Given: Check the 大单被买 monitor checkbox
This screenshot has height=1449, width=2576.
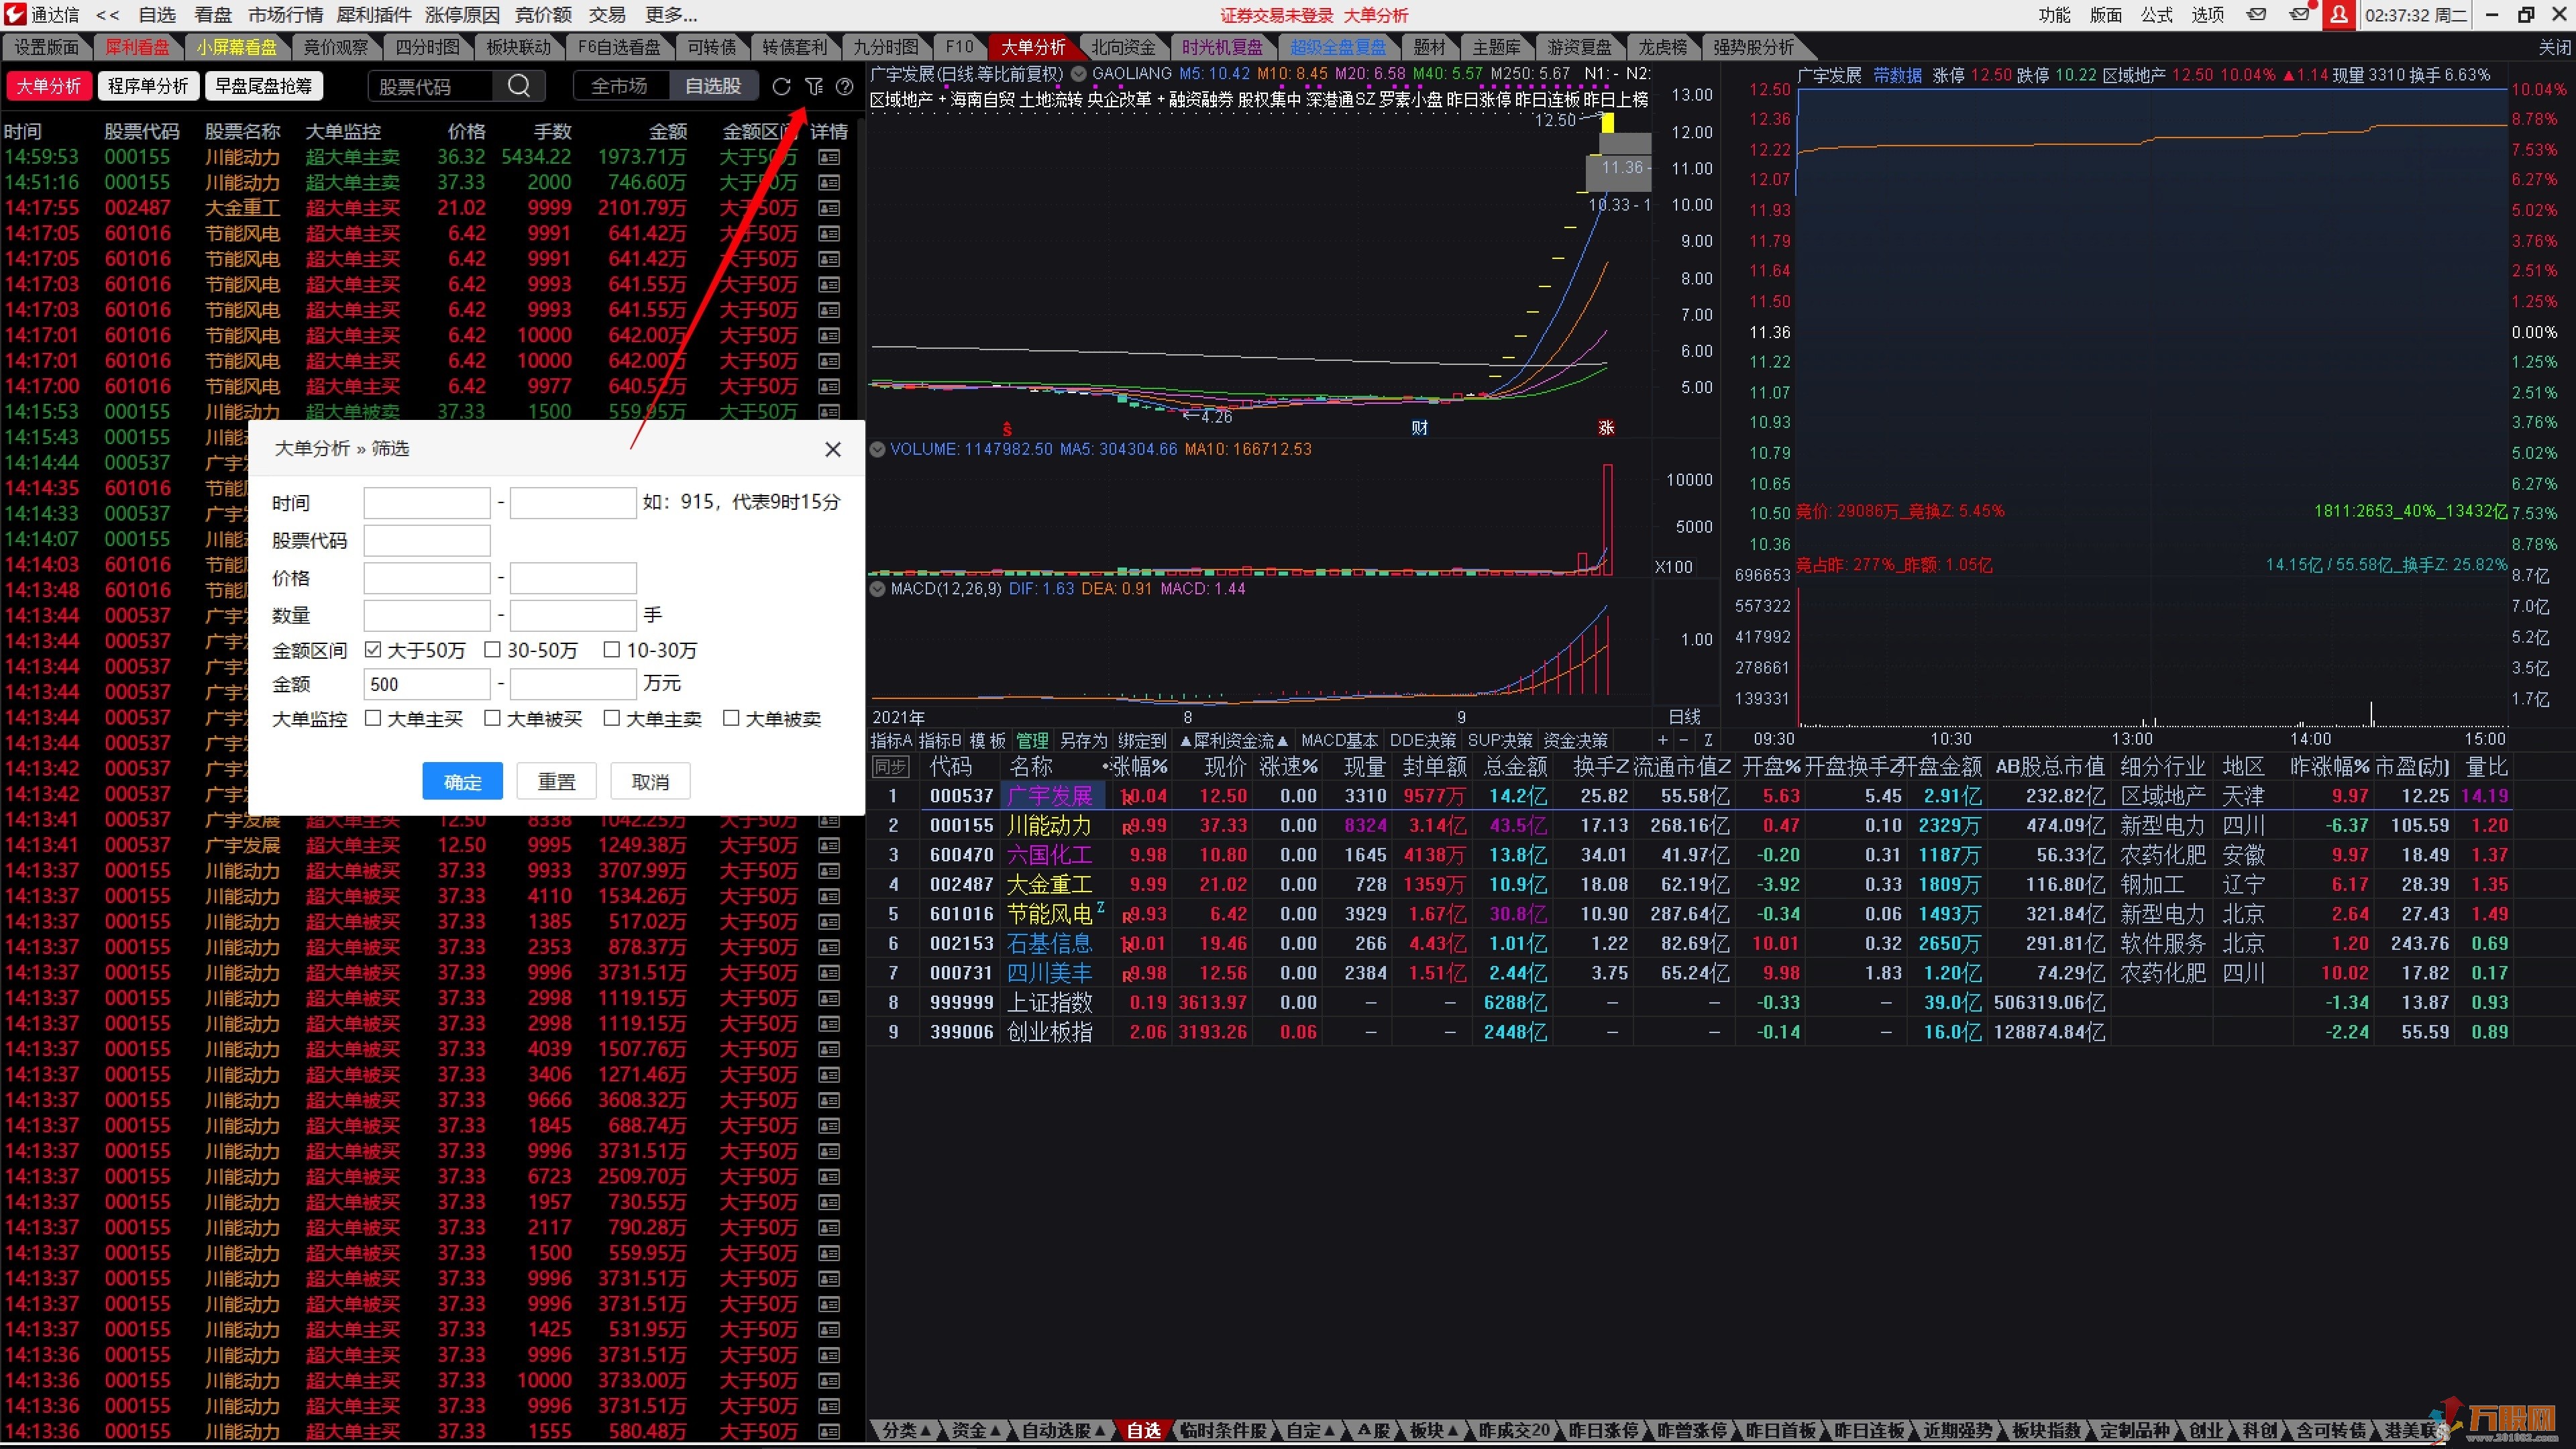Looking at the screenshot, I should click(492, 718).
